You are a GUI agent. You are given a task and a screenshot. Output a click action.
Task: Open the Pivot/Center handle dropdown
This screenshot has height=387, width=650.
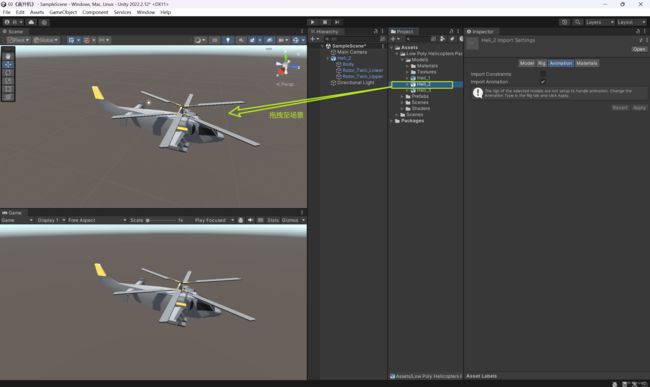pos(18,40)
